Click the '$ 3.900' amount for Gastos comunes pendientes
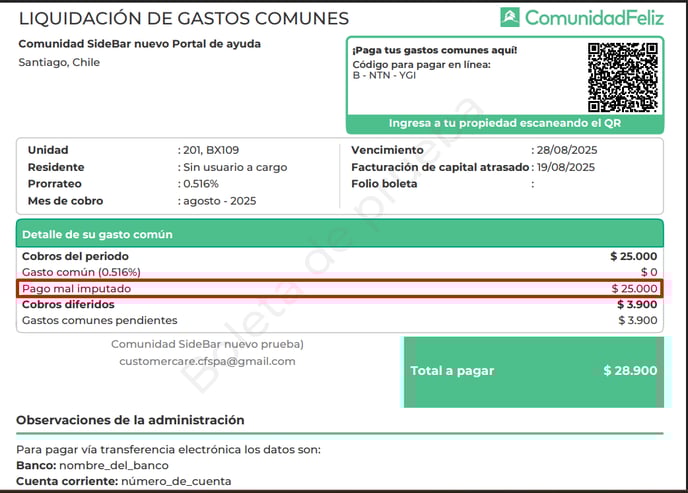The height and width of the screenshot is (493, 688). tap(638, 321)
